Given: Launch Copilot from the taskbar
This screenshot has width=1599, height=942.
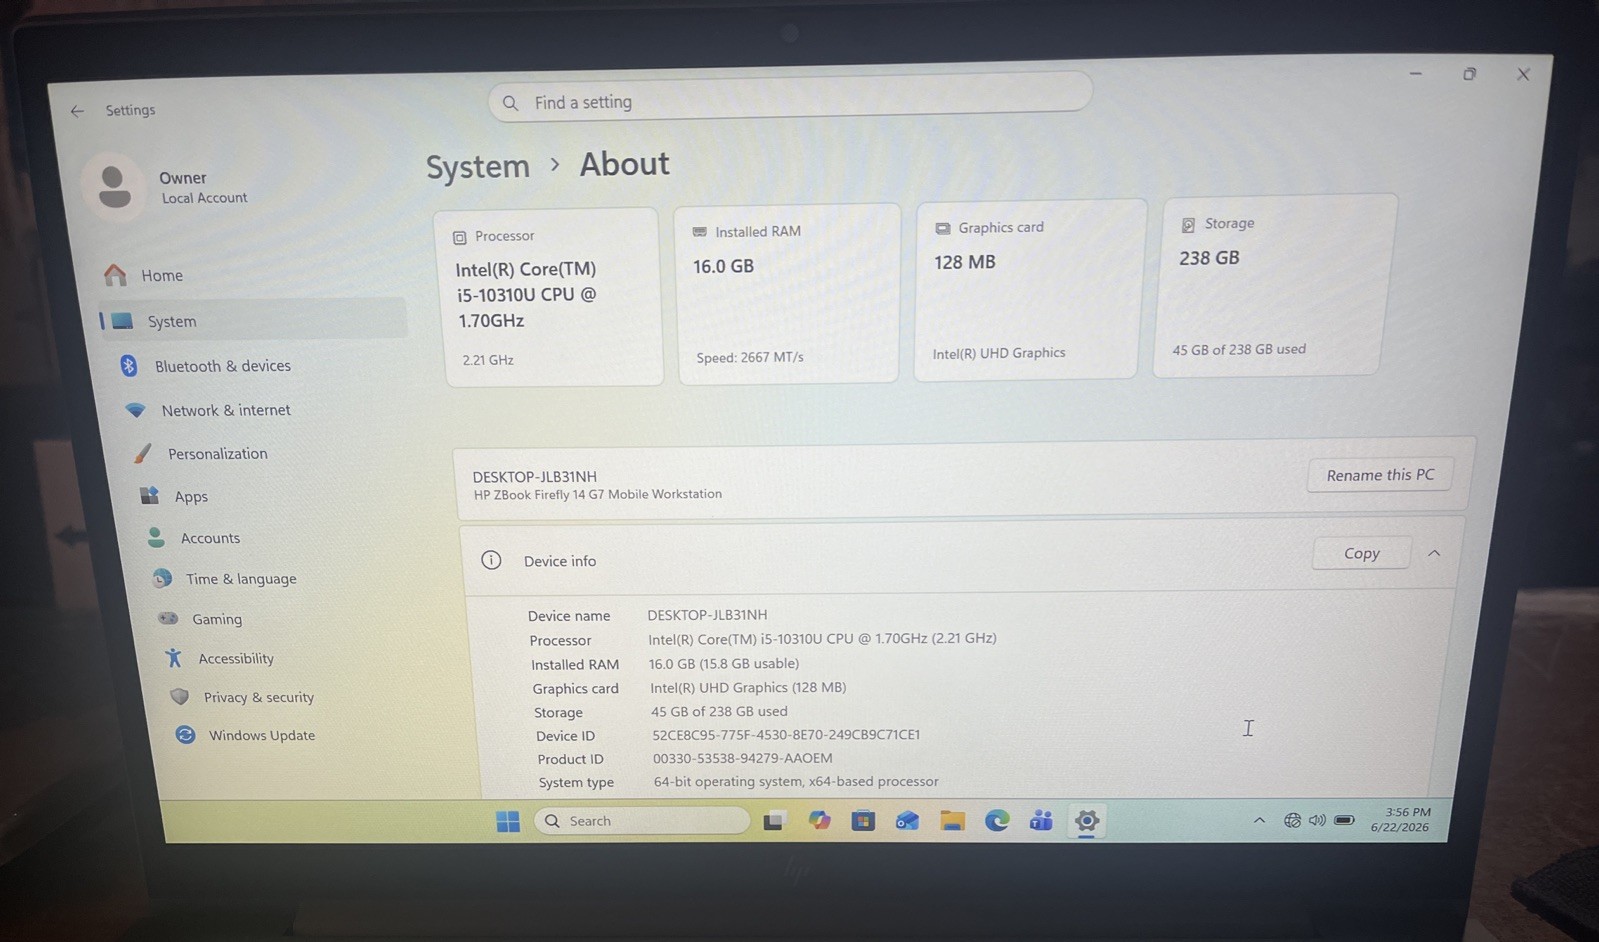Looking at the screenshot, I should 819,821.
